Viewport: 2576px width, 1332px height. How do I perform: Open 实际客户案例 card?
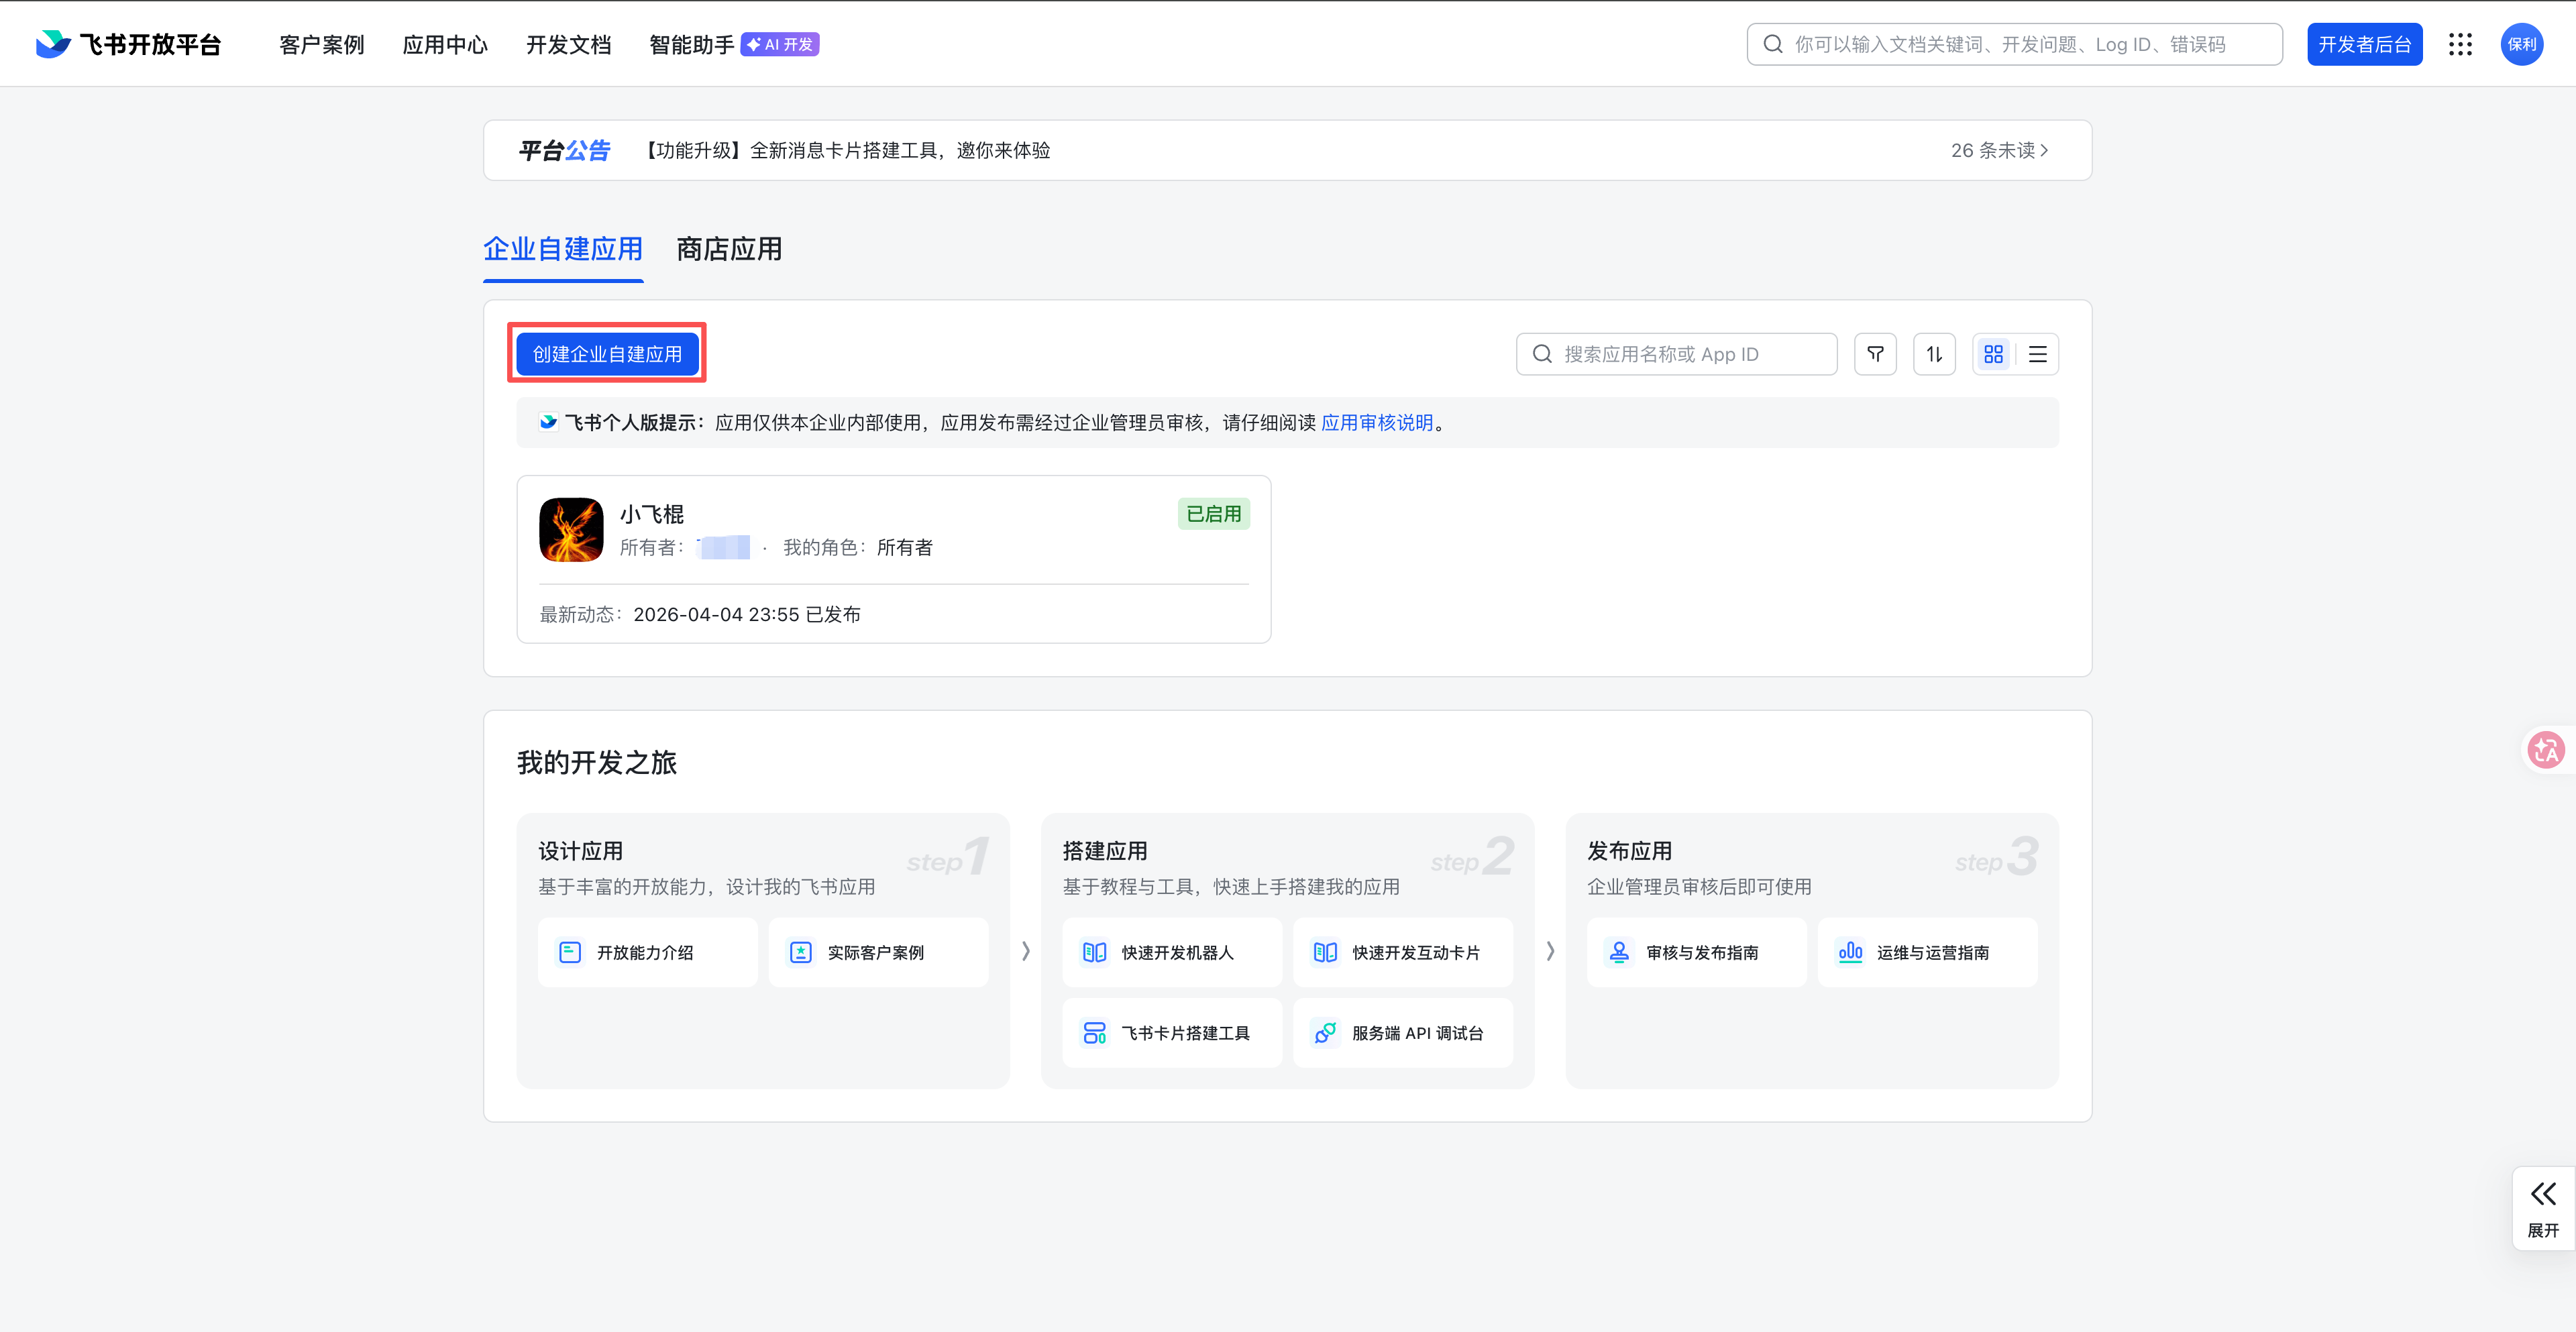878,952
